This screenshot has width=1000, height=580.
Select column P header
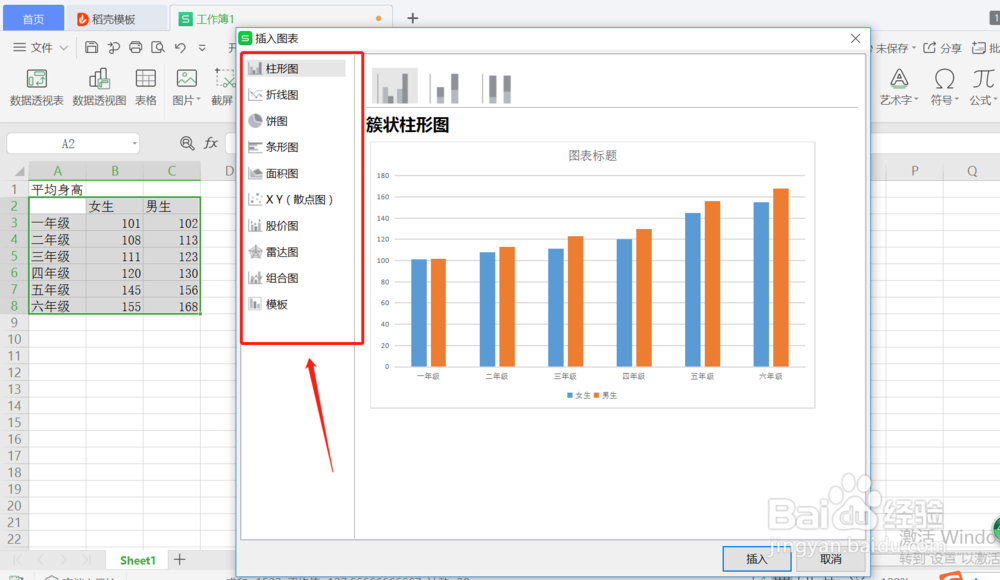[x=915, y=170]
